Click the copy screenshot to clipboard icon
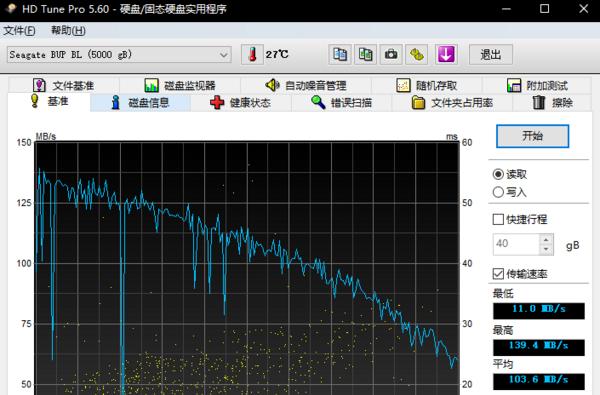Viewport: 600px width, 395px height. [x=365, y=54]
